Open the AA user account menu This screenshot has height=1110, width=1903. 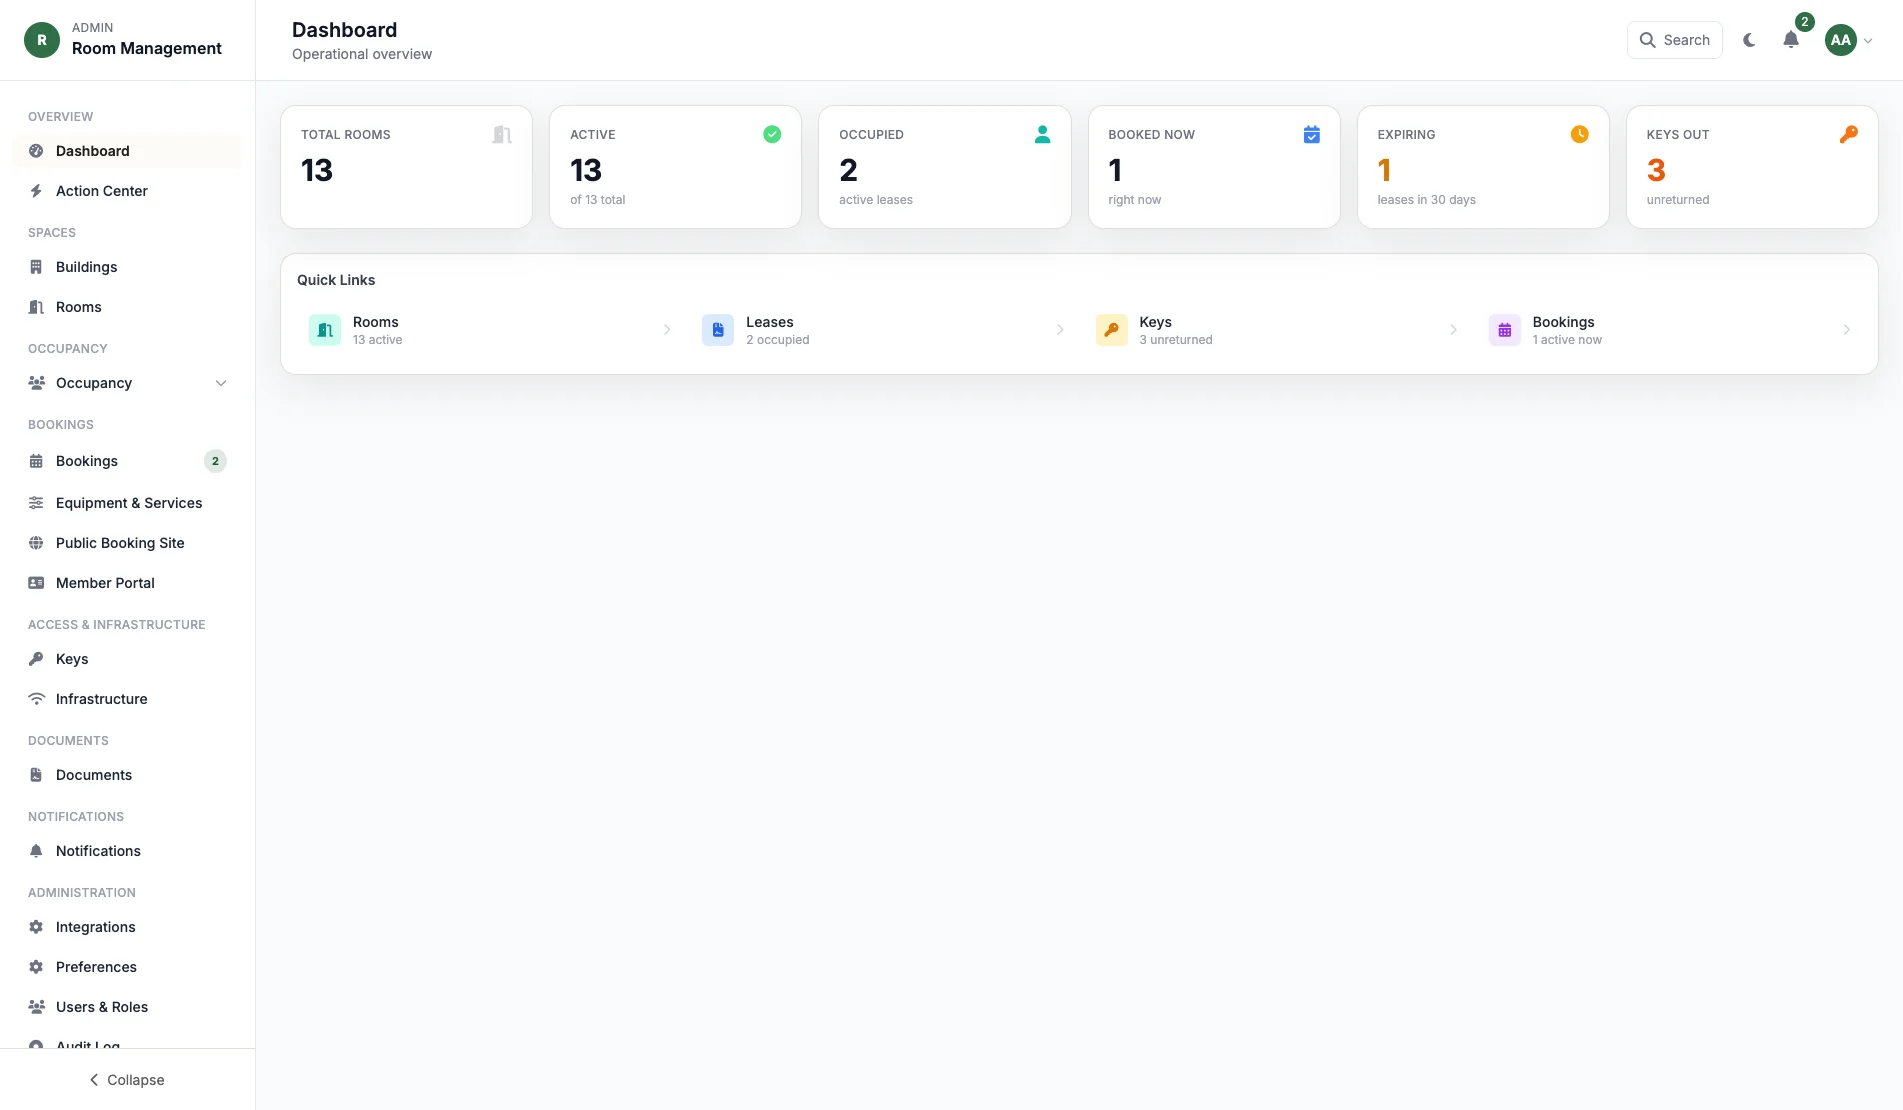1848,40
